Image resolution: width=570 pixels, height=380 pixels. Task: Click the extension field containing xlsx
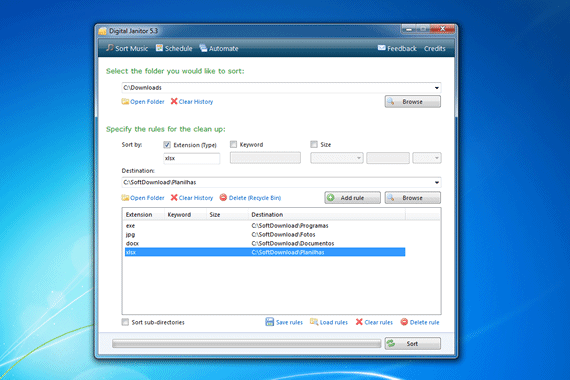click(192, 158)
